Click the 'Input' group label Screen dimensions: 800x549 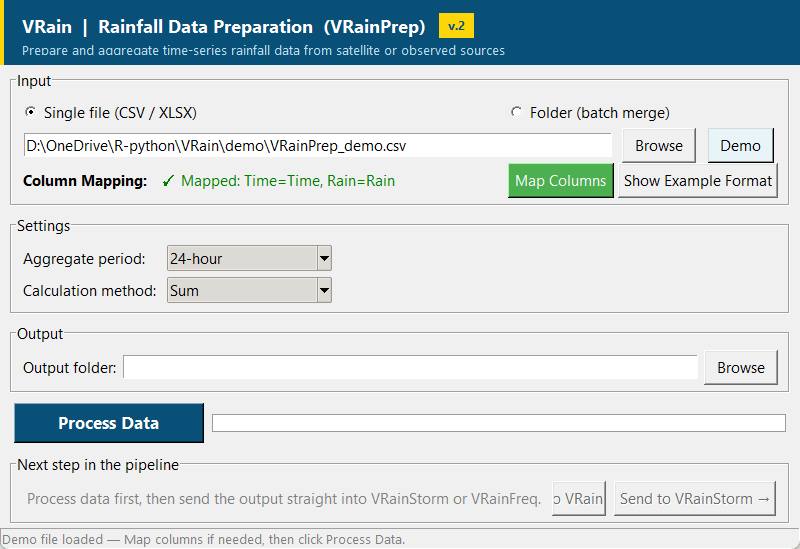(34, 81)
